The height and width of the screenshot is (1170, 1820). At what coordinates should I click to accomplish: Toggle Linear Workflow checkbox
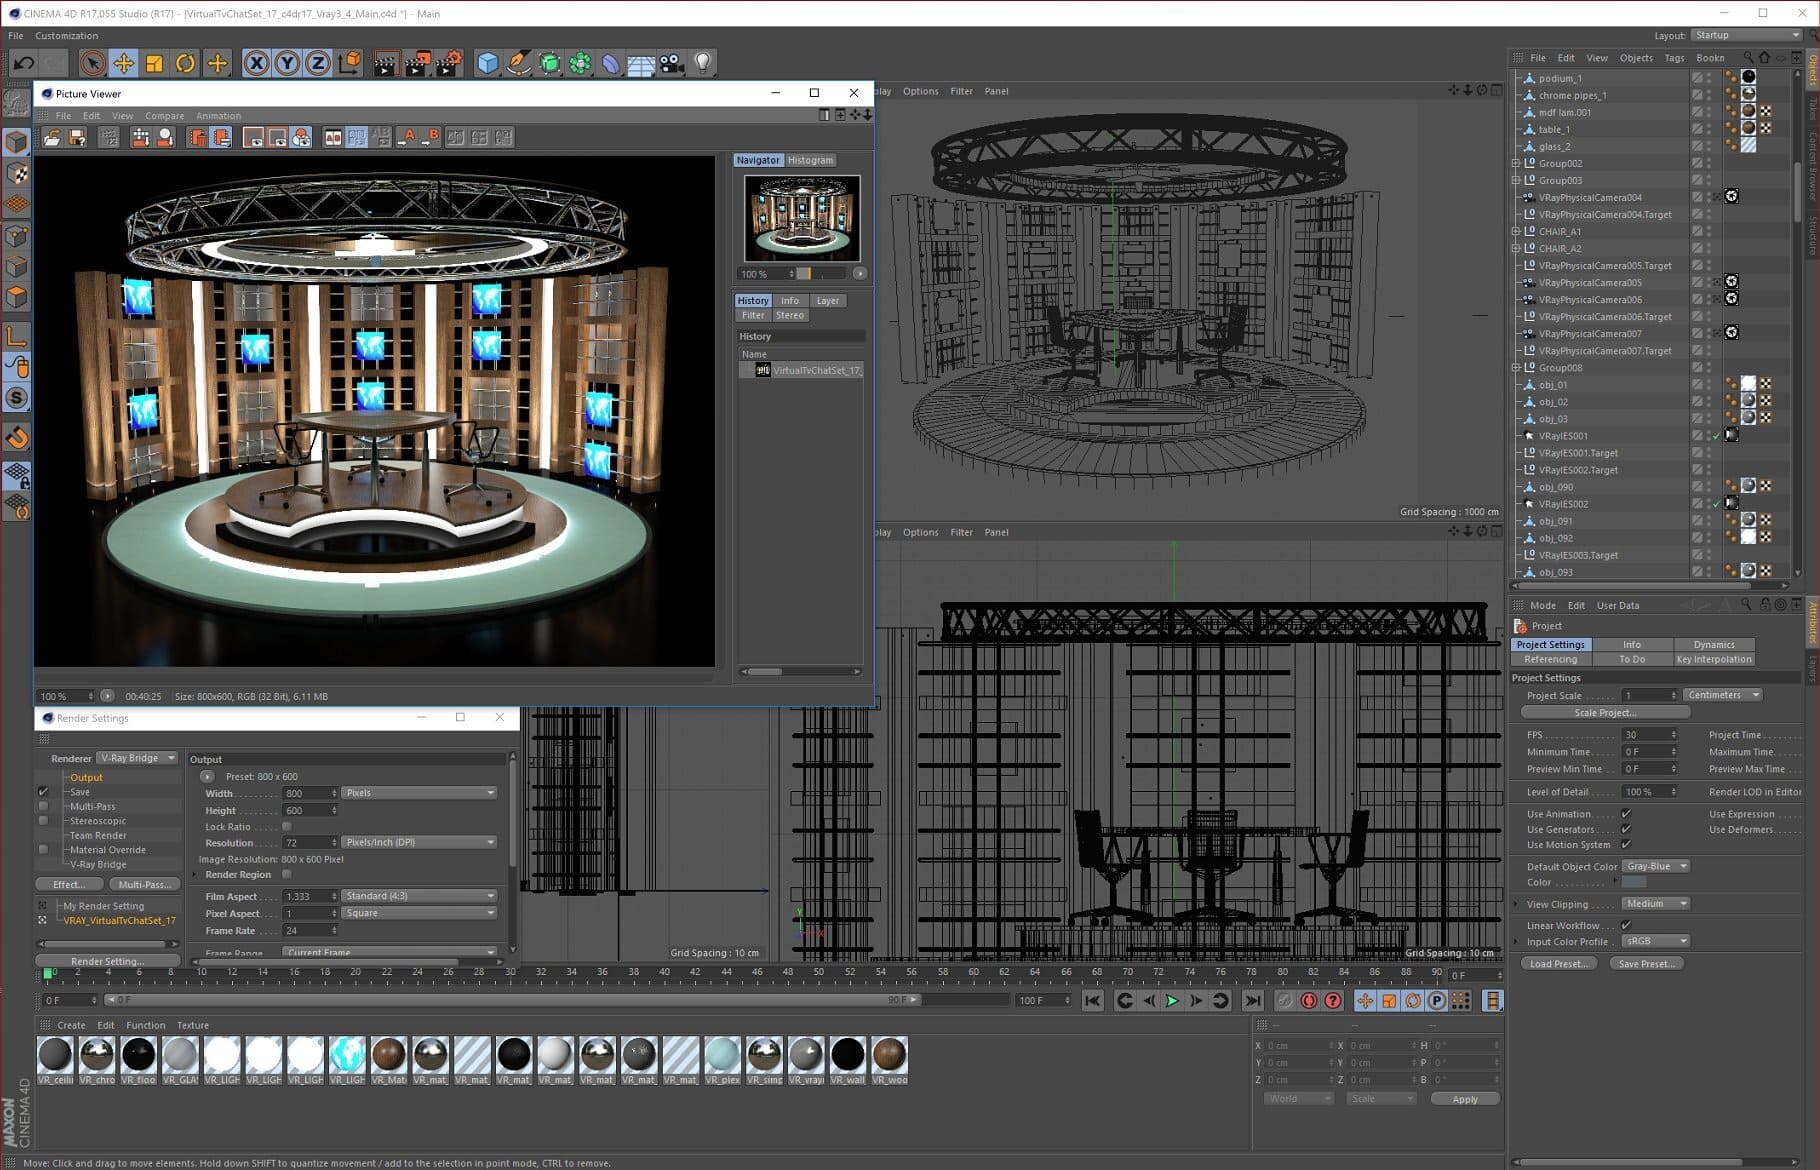click(1626, 925)
